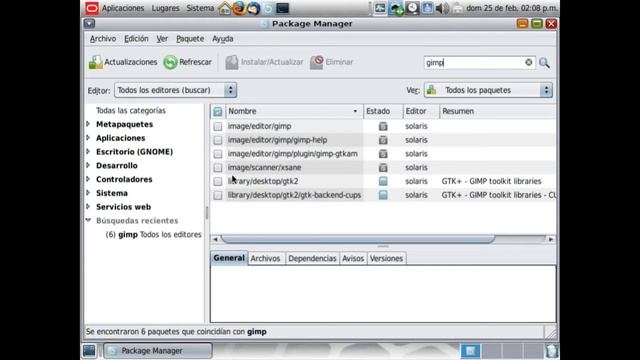640x360 pixels.
Task: Collapse the Búsquedas recientes section
Action: pyautogui.click(x=88, y=220)
